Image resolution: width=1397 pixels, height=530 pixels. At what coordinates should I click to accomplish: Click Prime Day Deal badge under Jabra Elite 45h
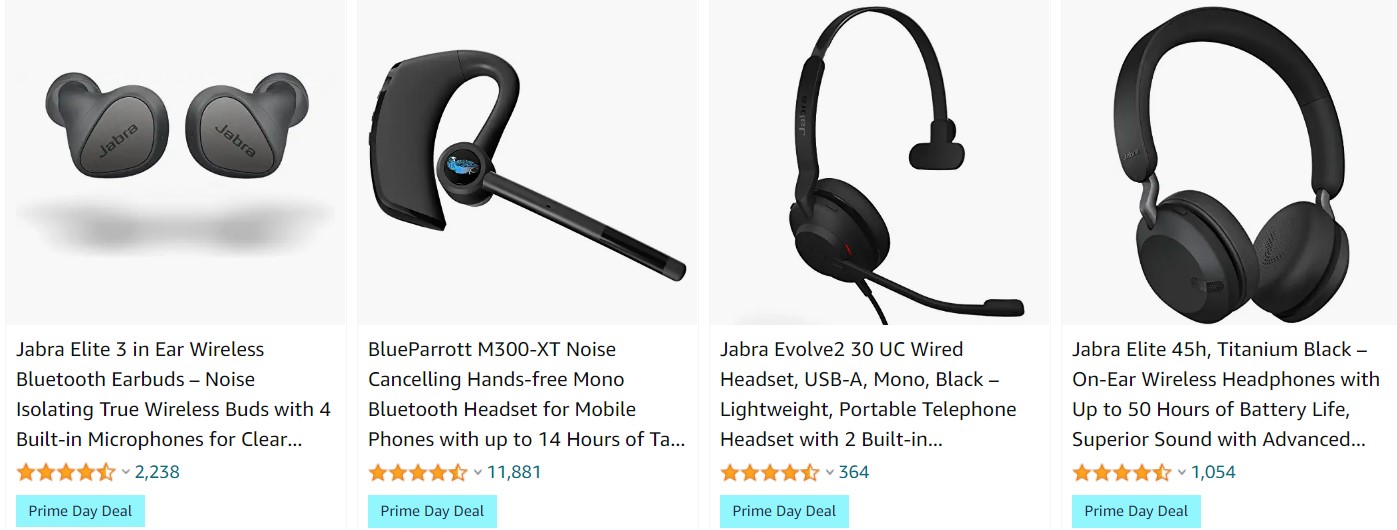pyautogui.click(x=1136, y=511)
